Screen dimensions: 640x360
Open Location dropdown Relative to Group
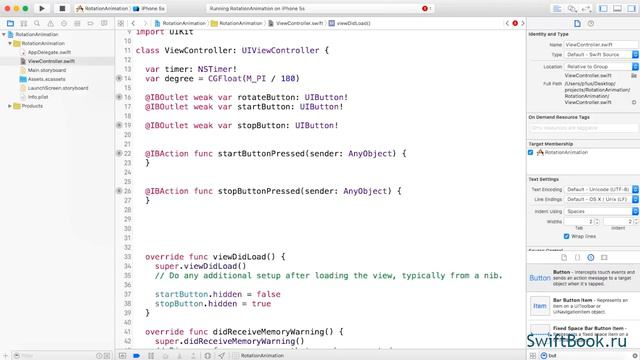click(602, 67)
